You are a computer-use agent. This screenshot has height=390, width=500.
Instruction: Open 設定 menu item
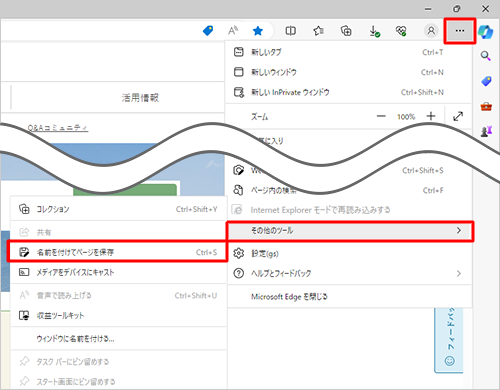point(348,254)
